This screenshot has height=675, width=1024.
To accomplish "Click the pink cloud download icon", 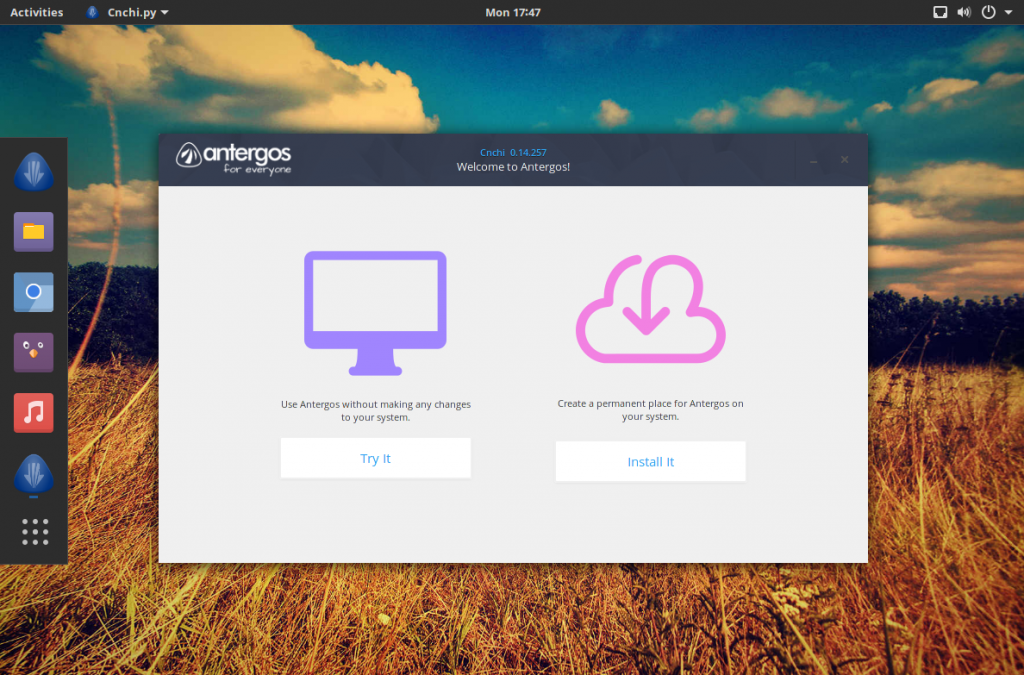I will click(650, 309).
